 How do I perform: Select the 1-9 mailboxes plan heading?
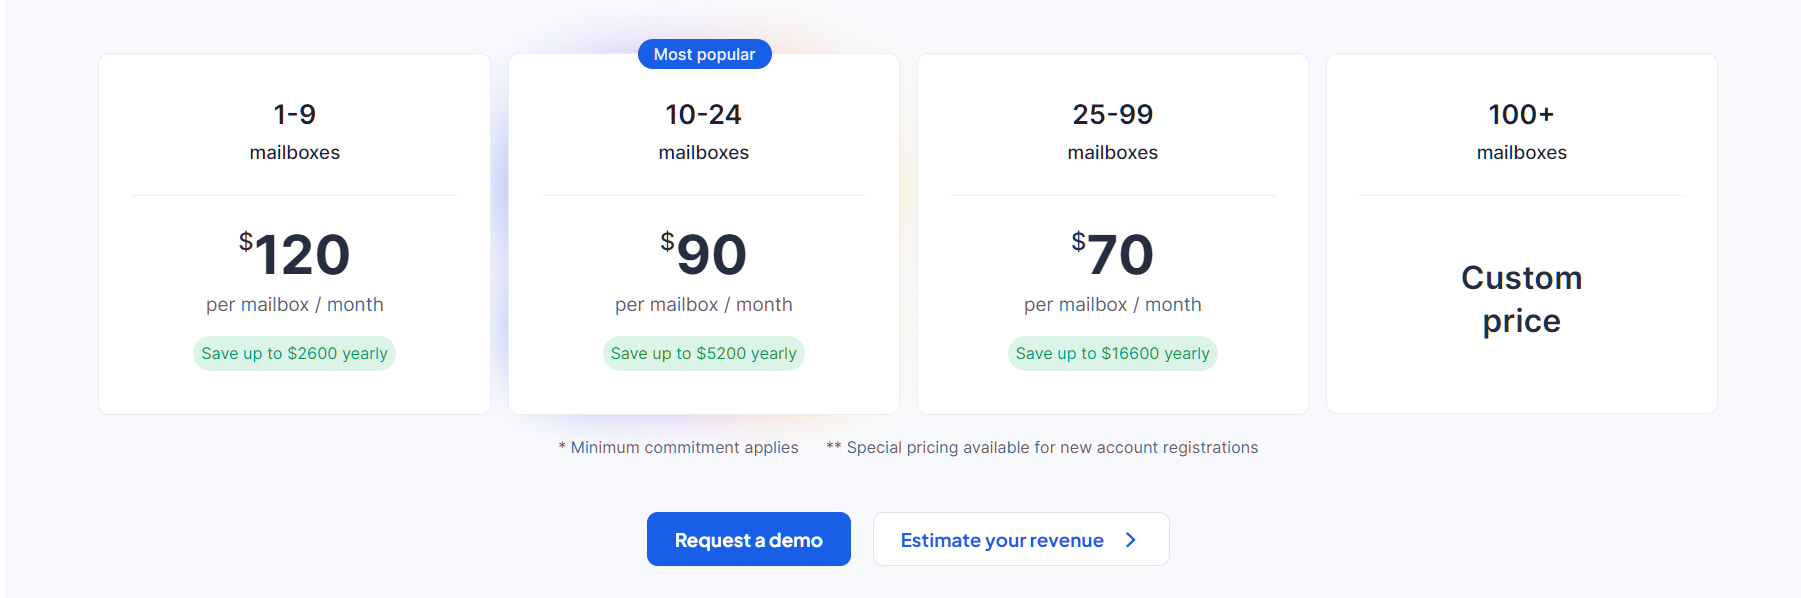[294, 115]
